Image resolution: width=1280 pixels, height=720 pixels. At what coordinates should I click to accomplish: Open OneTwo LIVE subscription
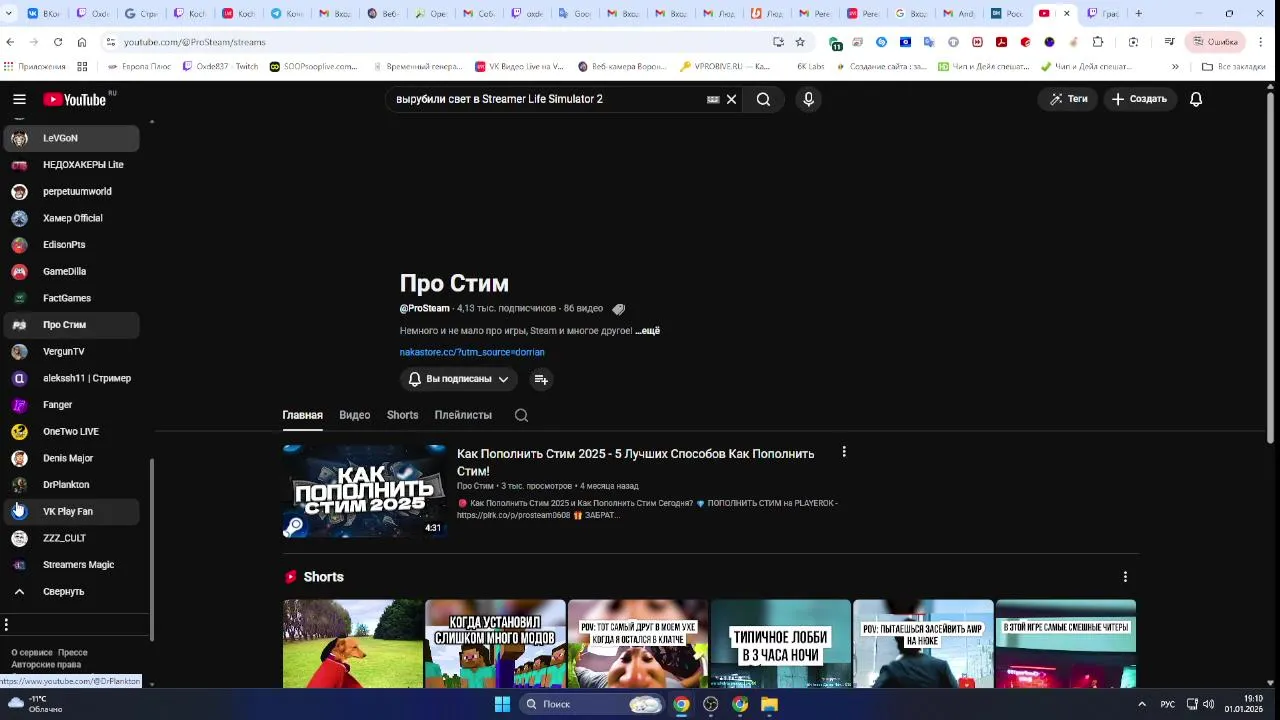(x=70, y=431)
